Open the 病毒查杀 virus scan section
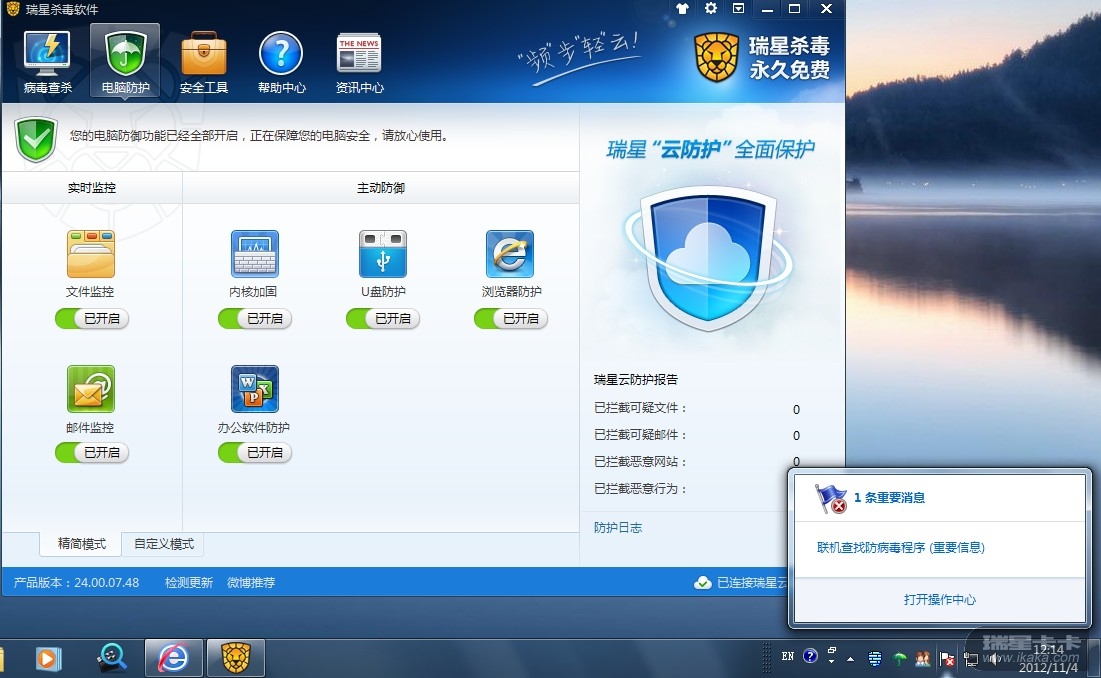 [x=47, y=62]
